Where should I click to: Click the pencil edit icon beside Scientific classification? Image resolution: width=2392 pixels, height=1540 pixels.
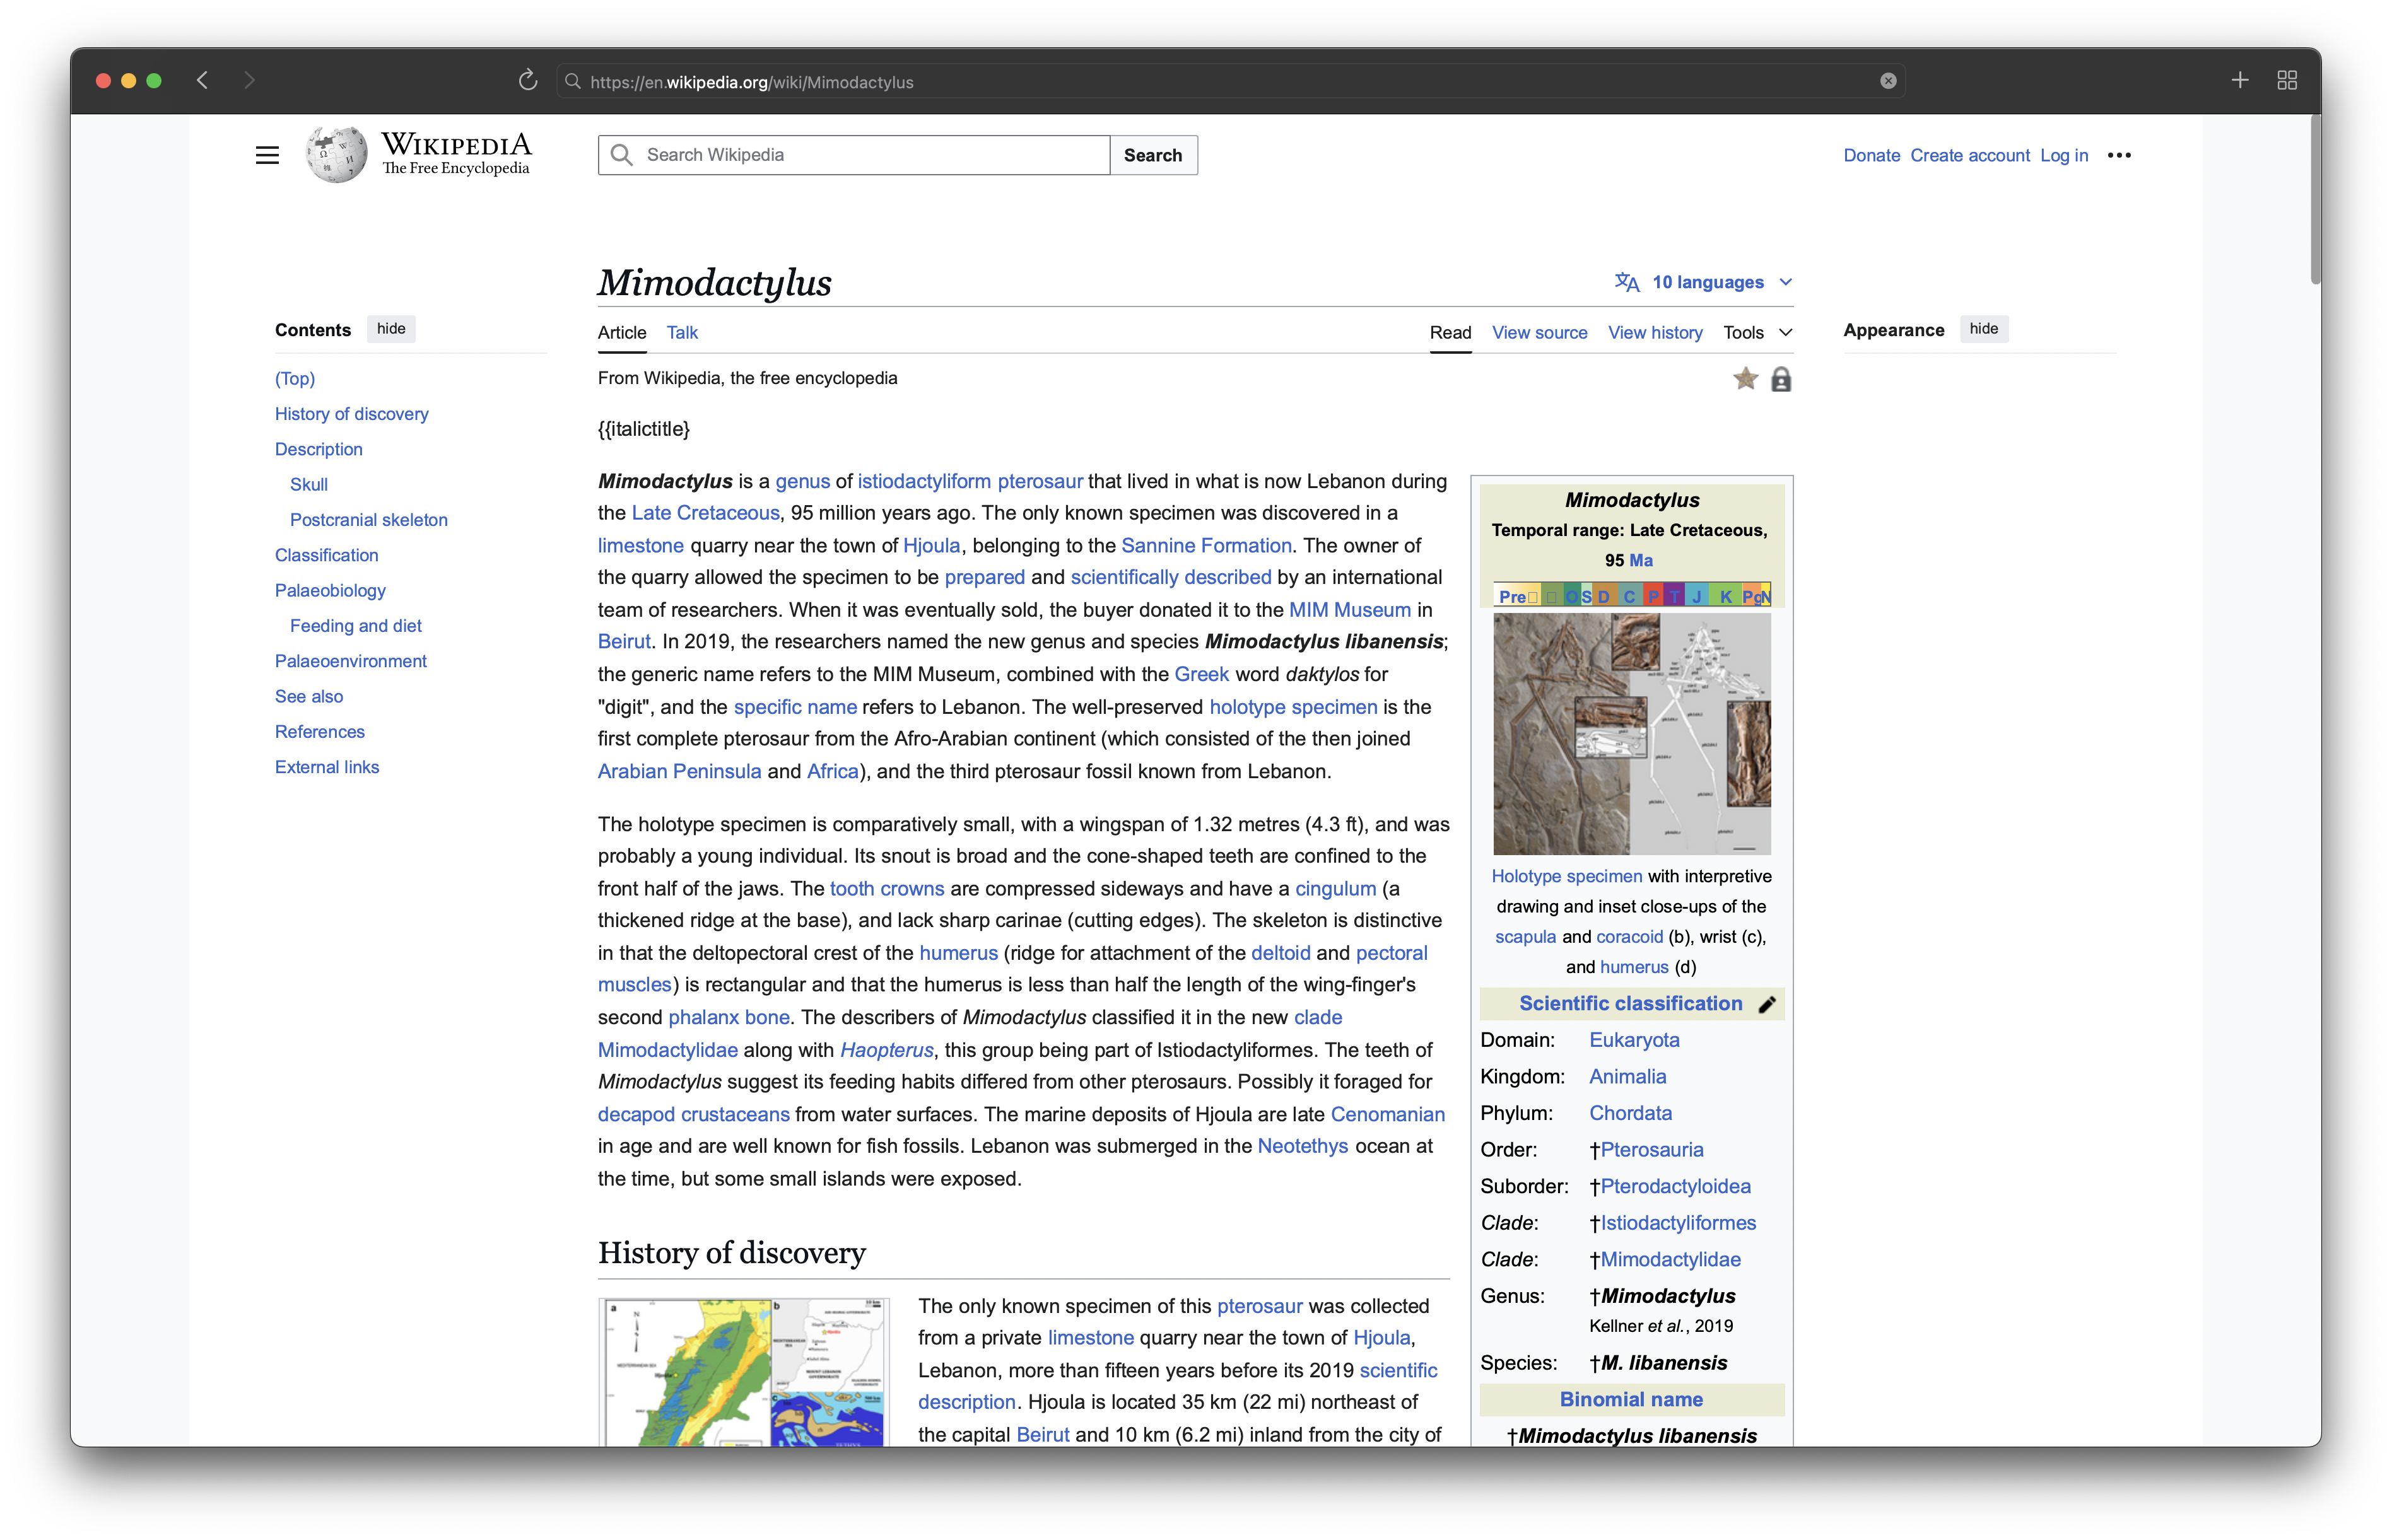pos(1767,1005)
